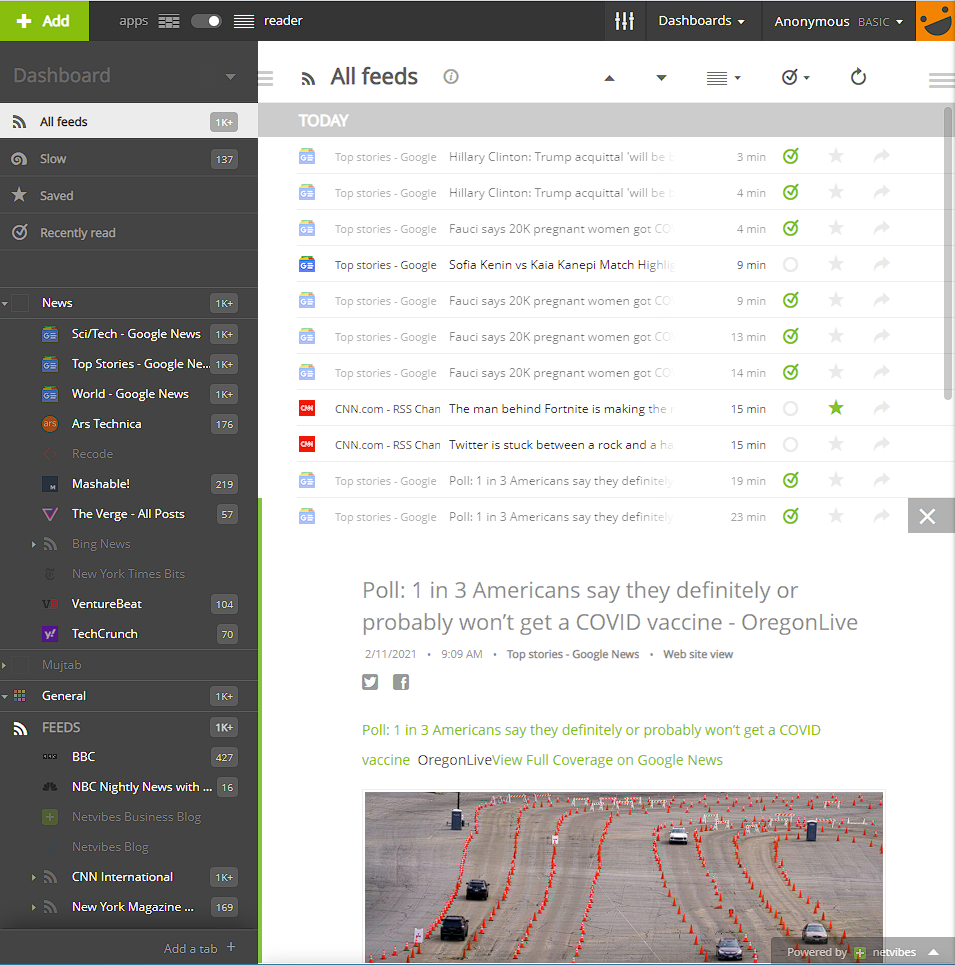Open the Dashboards dropdown menu
955x965 pixels.
(701, 21)
